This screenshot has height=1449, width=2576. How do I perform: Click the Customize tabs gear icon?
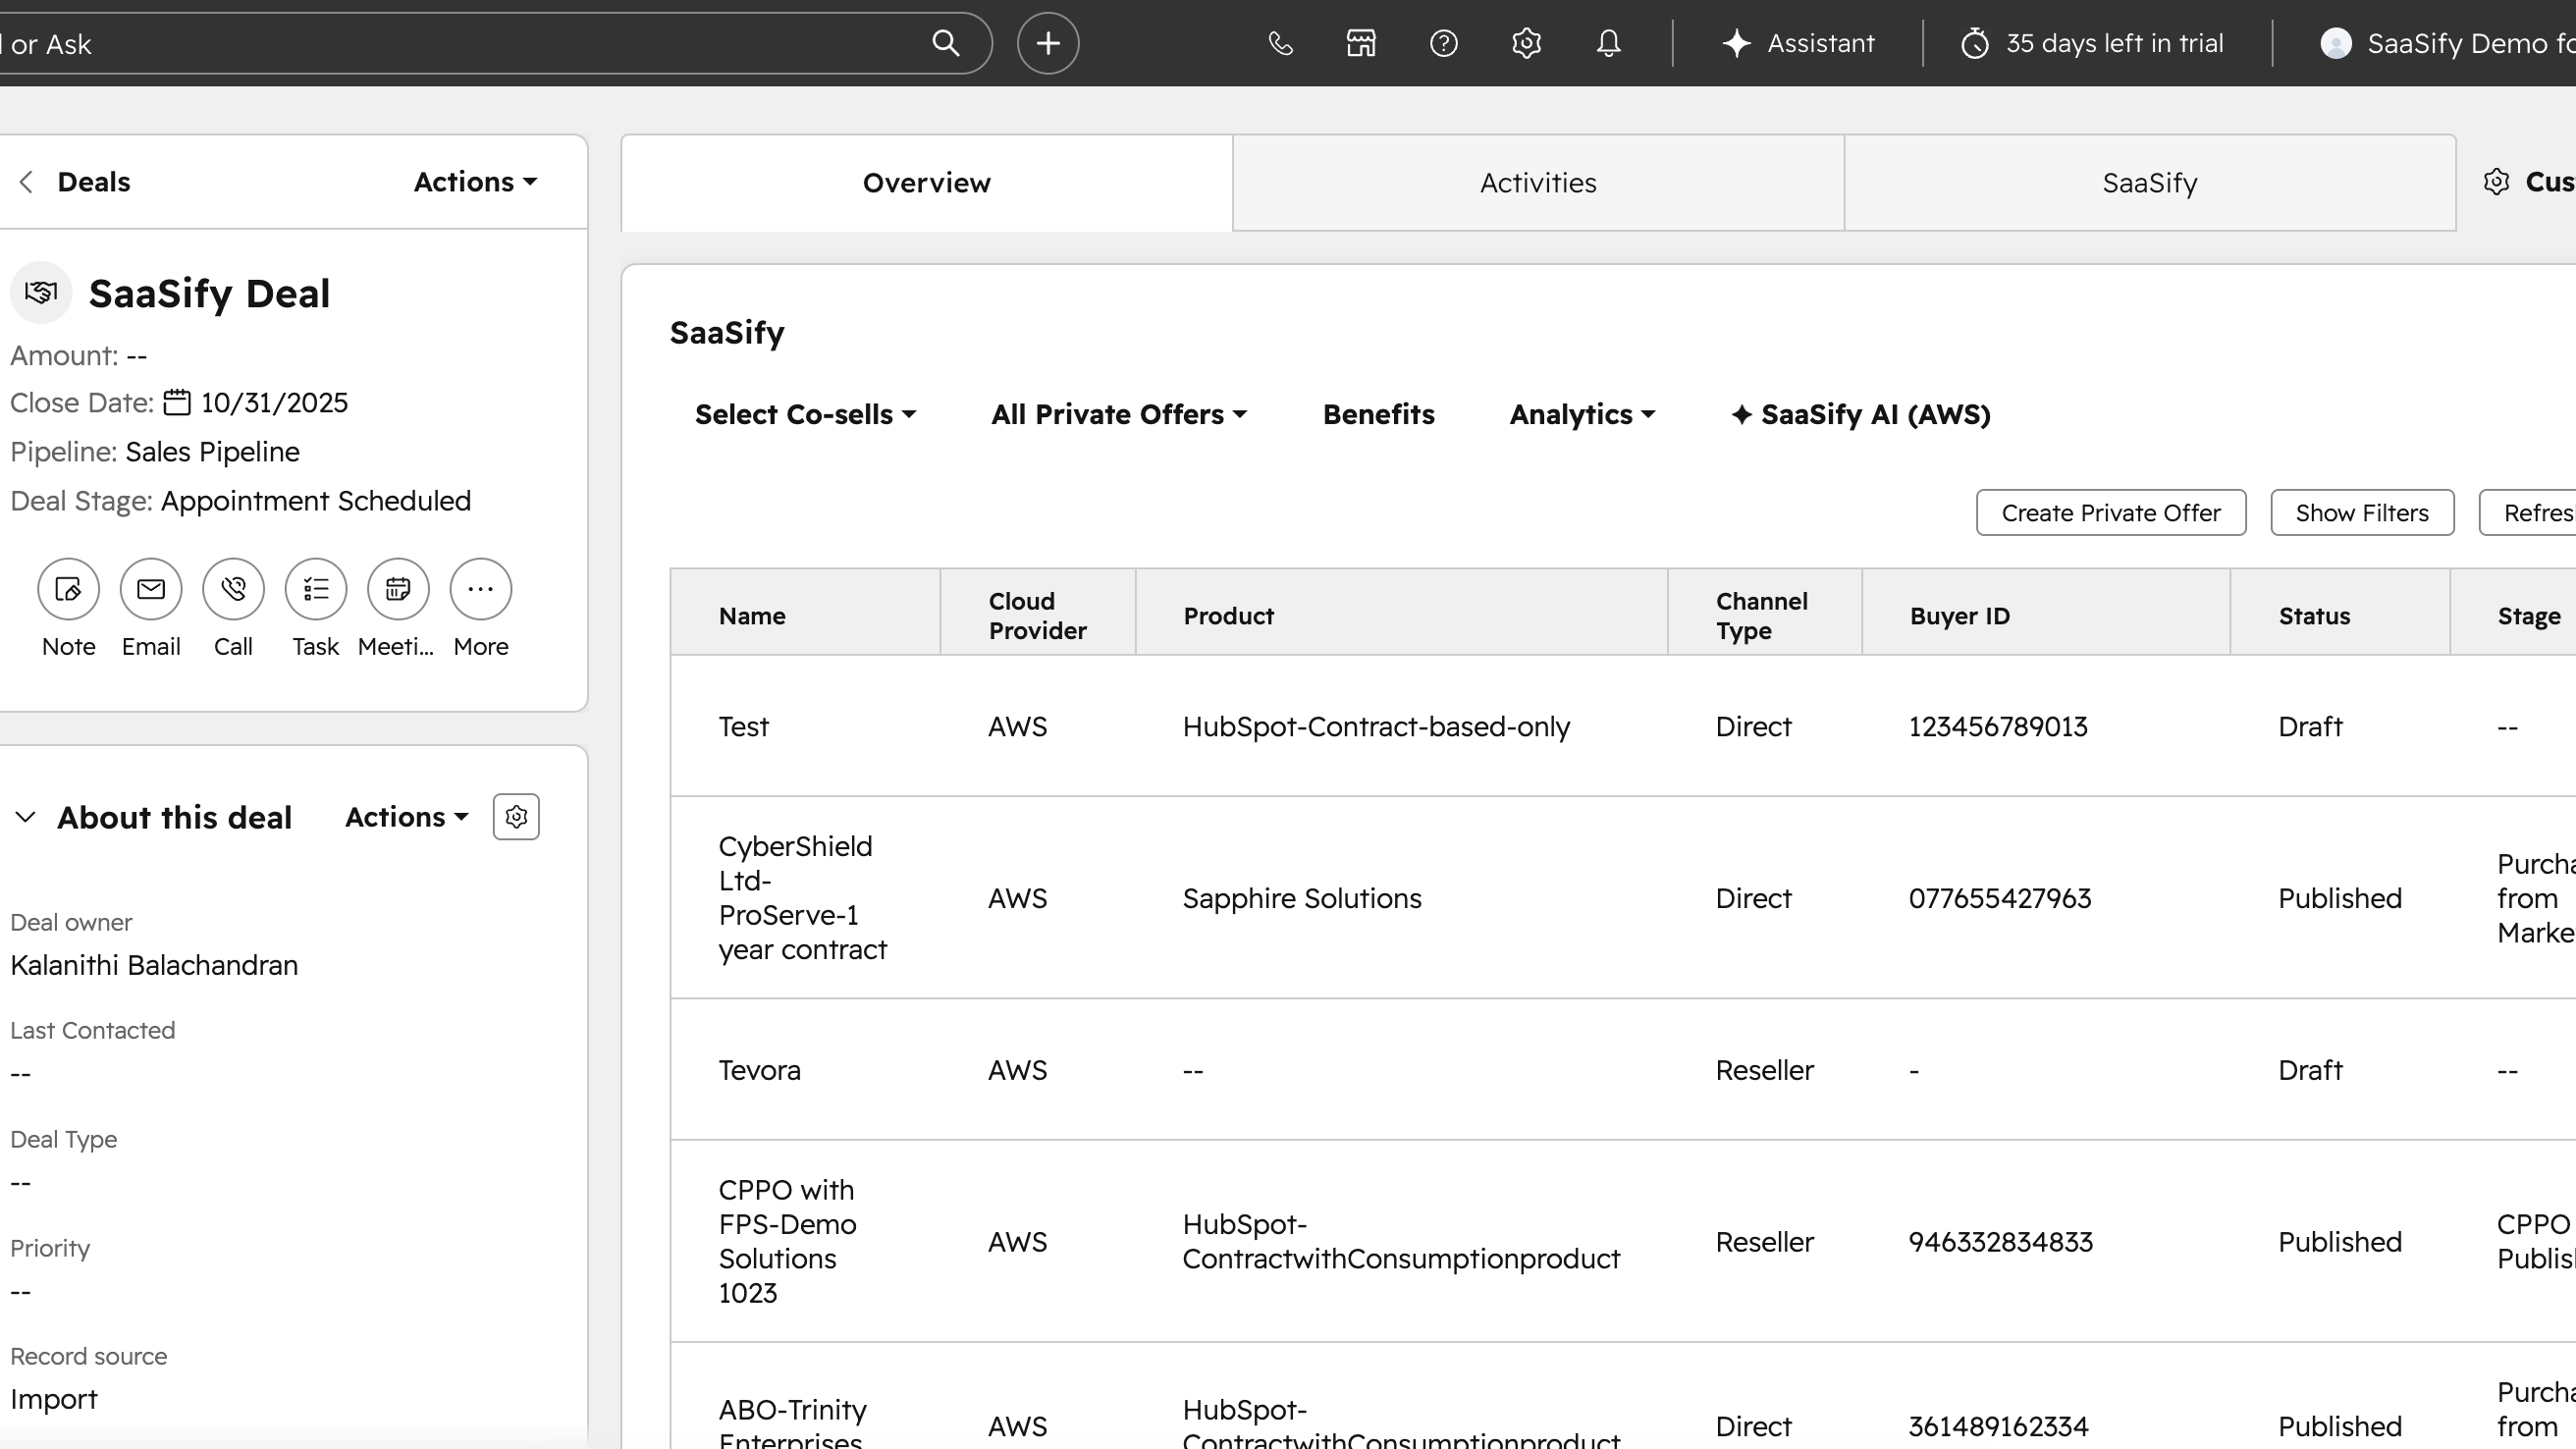click(2497, 182)
